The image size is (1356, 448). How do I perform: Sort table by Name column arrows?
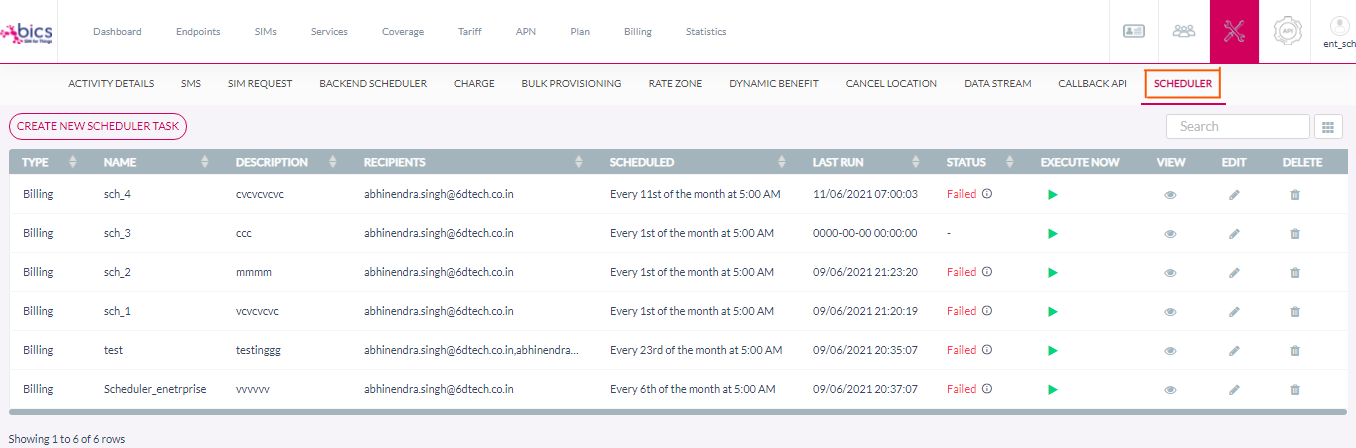205,162
